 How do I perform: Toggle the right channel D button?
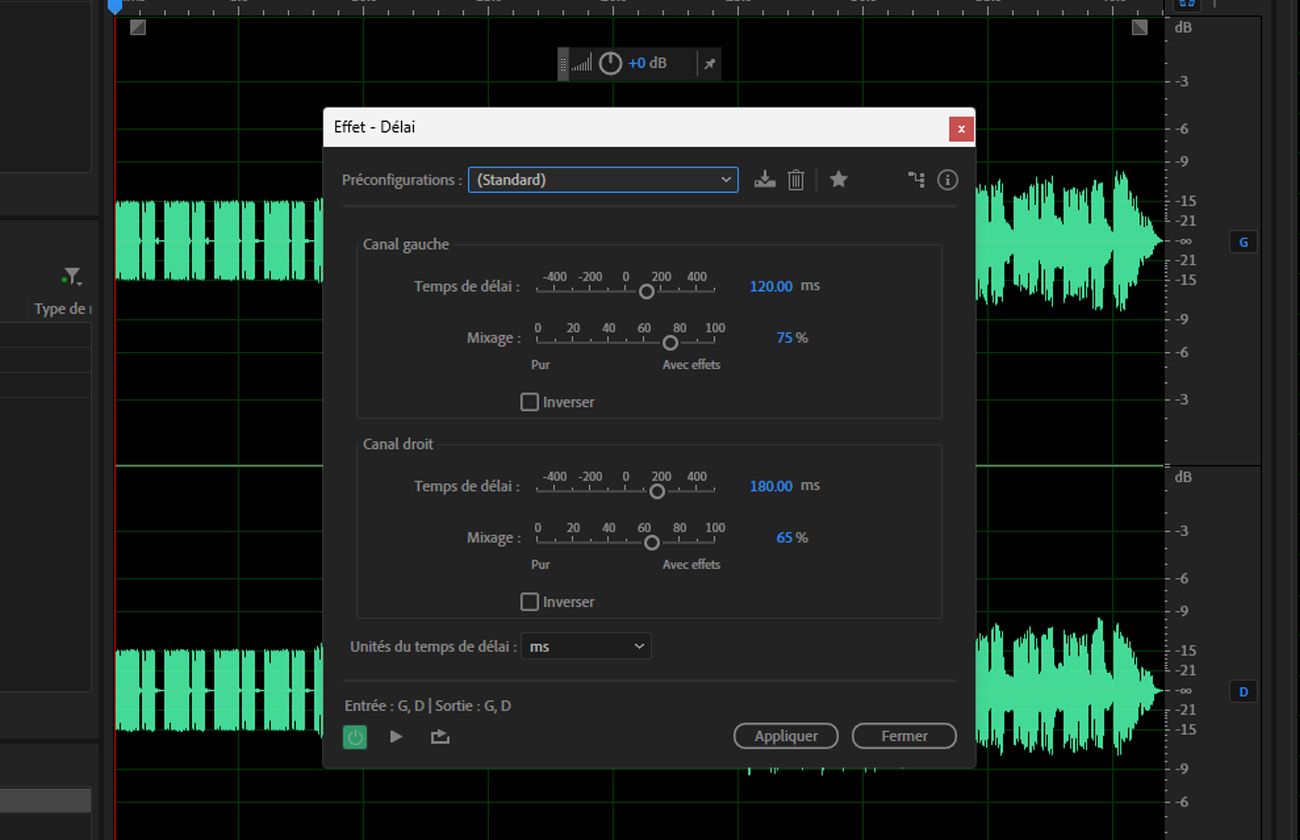[x=1244, y=692]
